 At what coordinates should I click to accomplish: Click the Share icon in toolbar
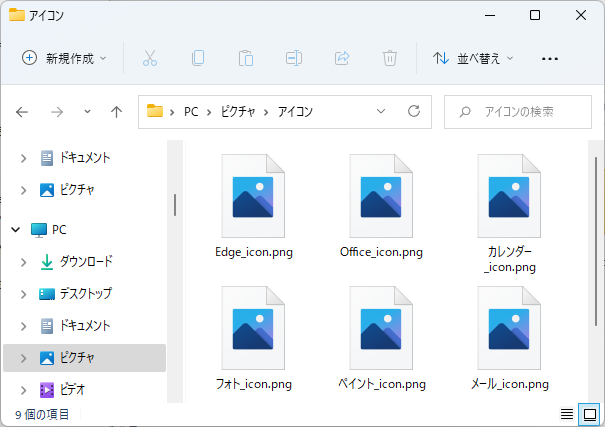(342, 58)
